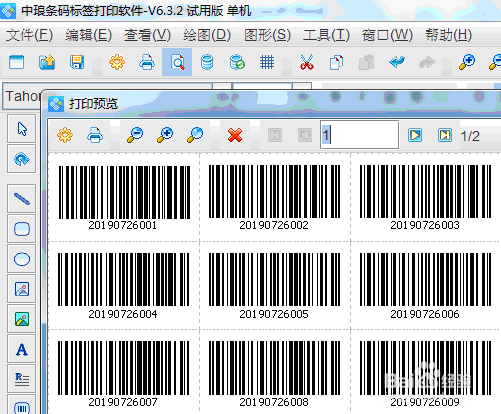Screen dimensions: 501x414
Task: Open the 编辑(E) menu
Action: pos(88,35)
